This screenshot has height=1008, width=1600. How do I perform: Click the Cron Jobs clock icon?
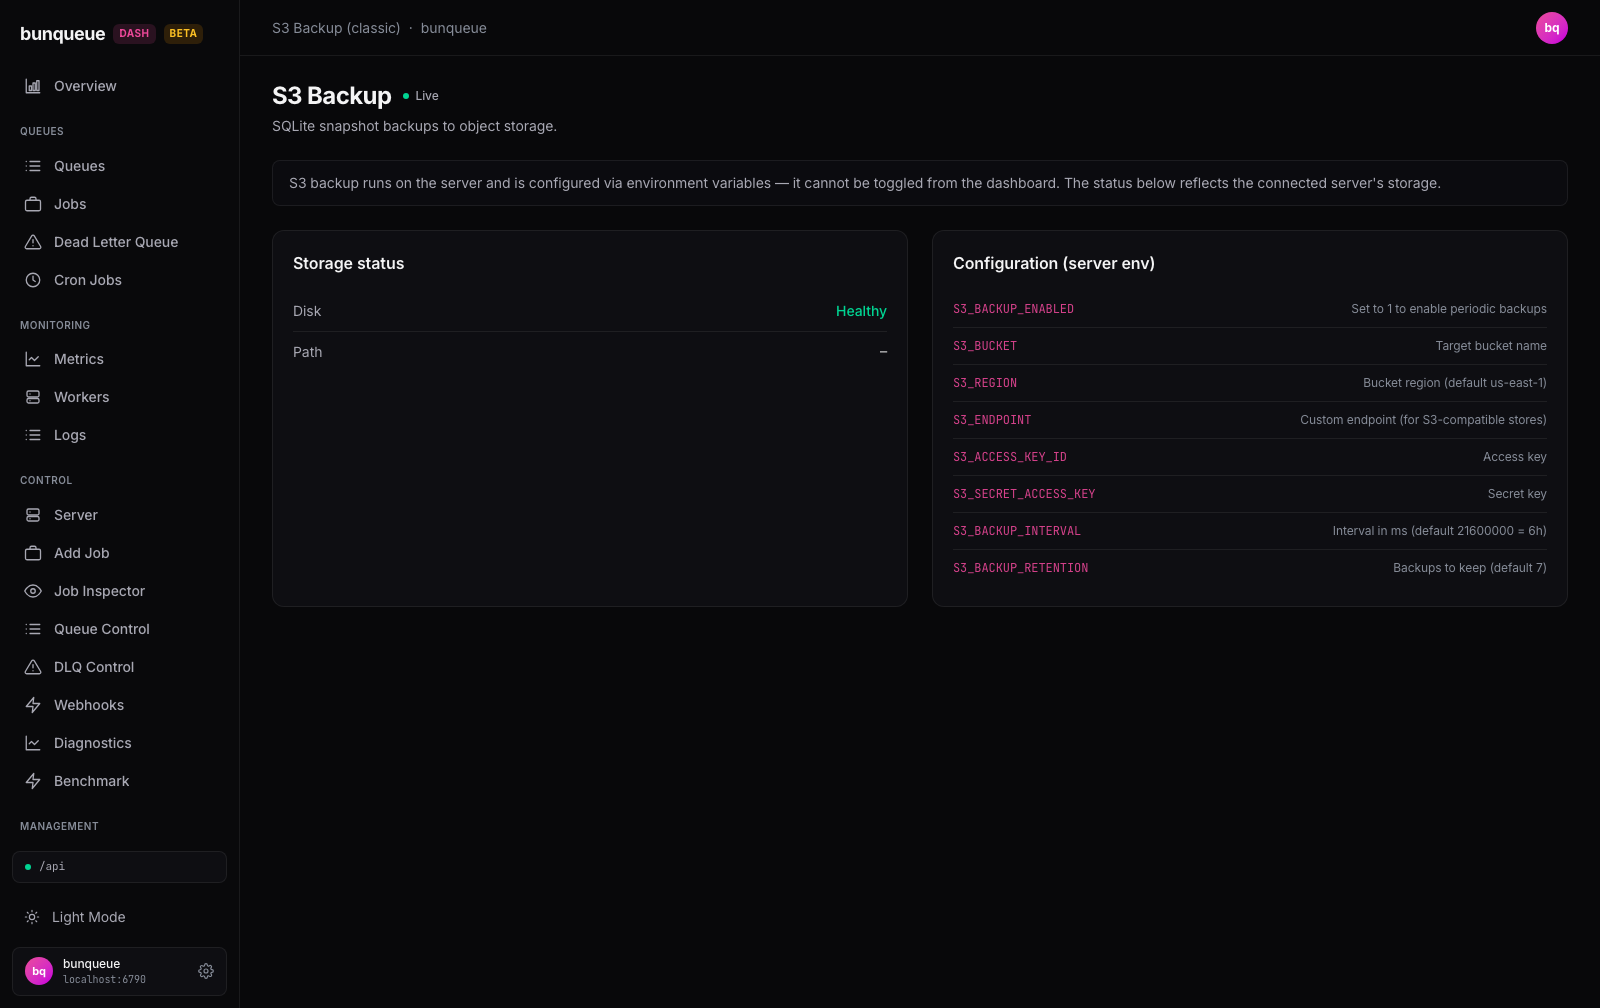click(x=33, y=280)
